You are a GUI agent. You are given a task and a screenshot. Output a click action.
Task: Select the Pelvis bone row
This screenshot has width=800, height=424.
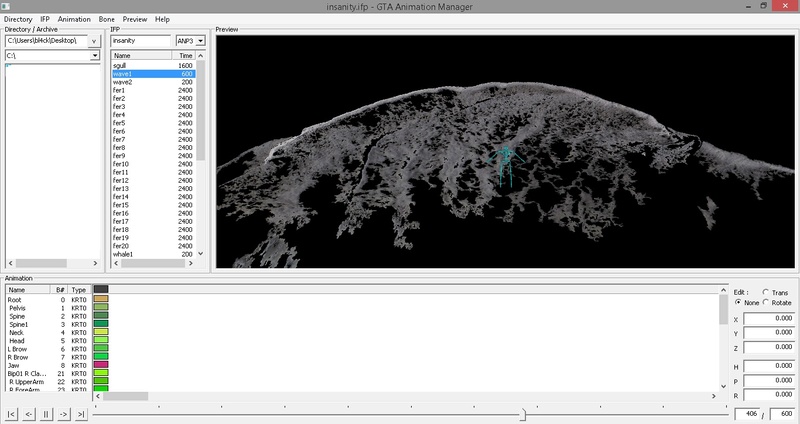click(x=48, y=308)
